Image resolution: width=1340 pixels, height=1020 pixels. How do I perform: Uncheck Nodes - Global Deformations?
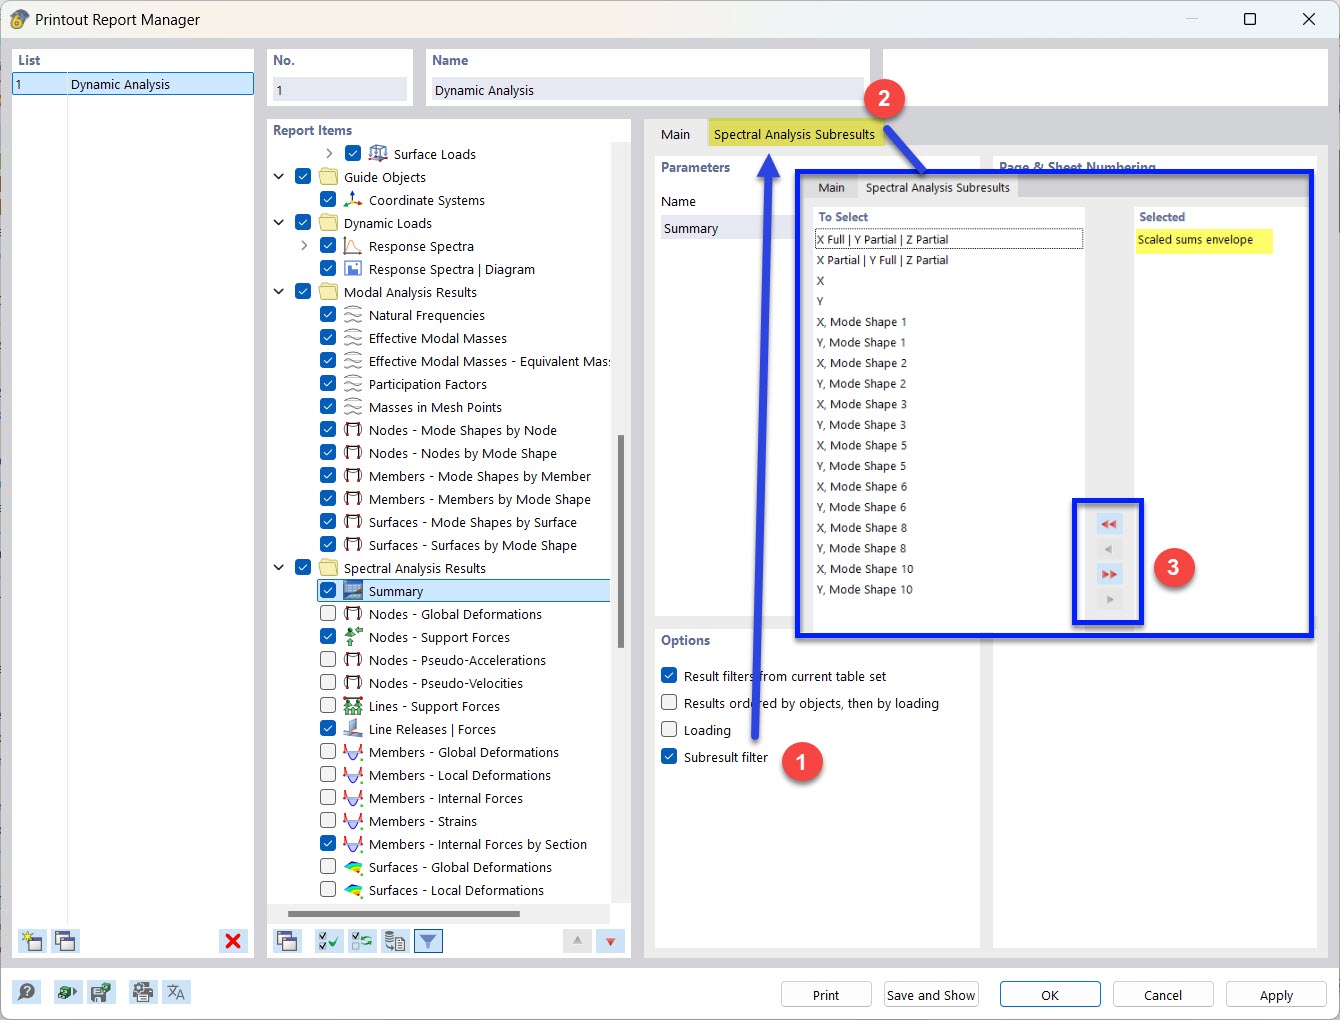[x=327, y=613]
